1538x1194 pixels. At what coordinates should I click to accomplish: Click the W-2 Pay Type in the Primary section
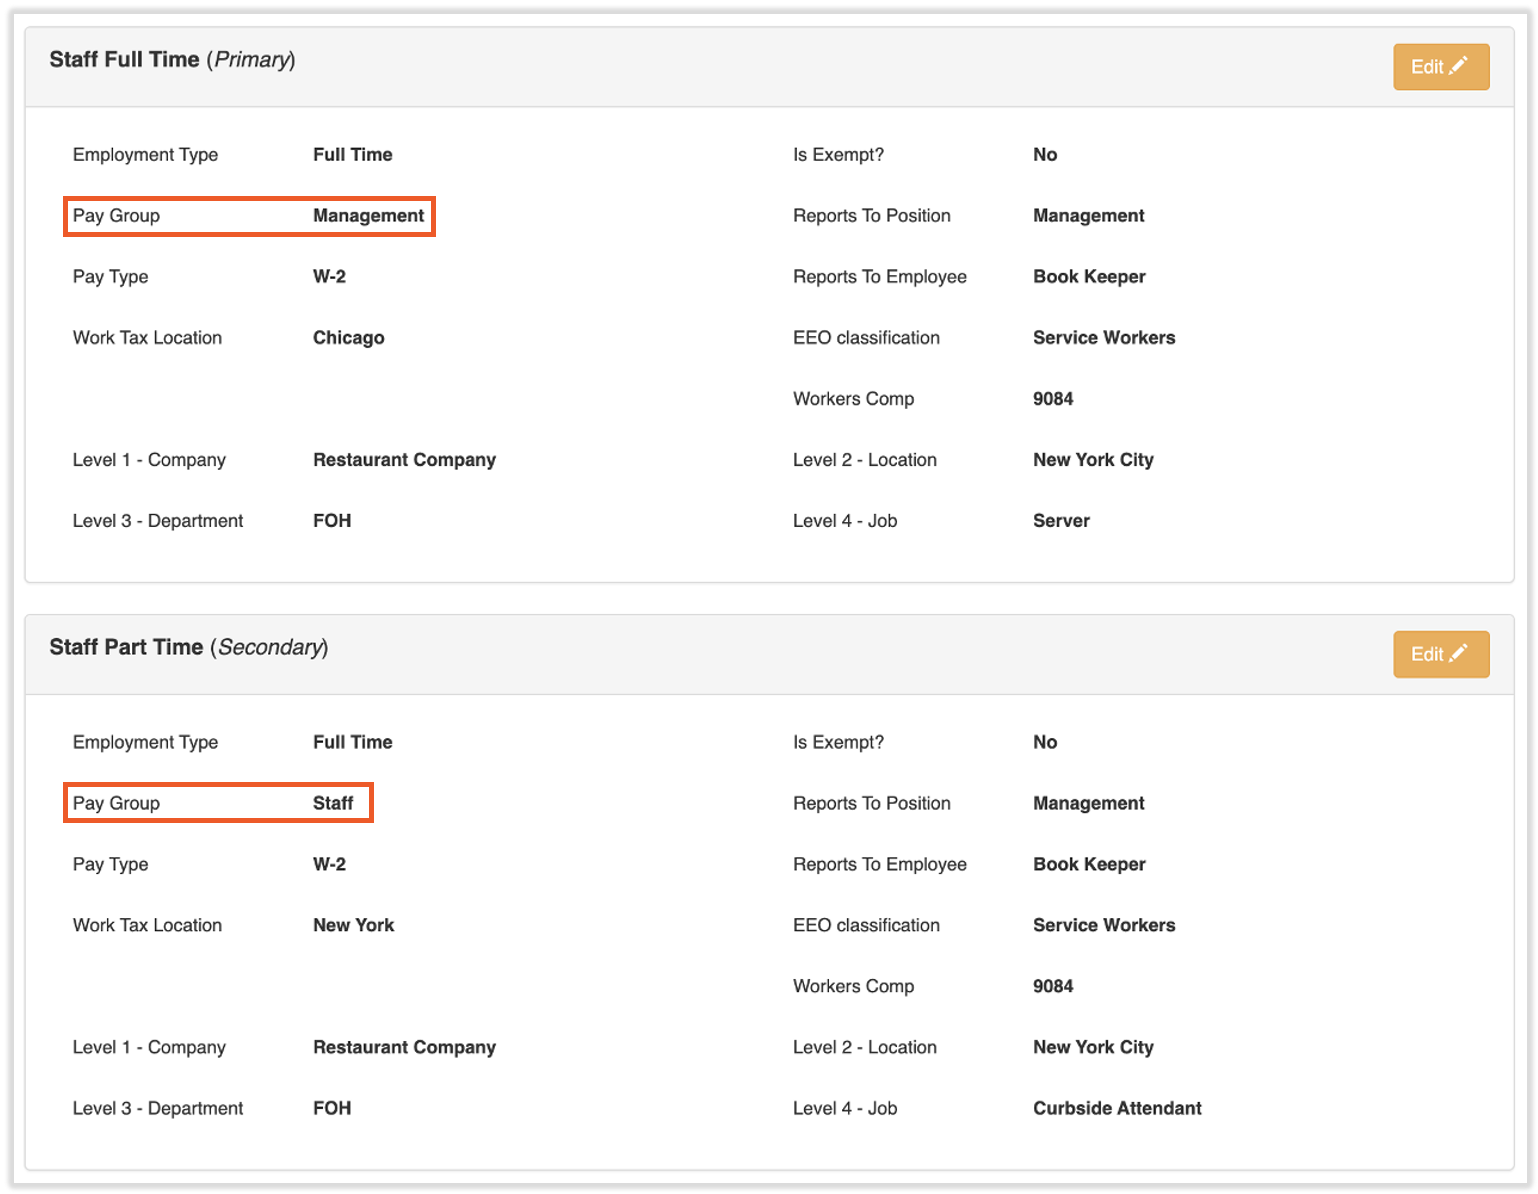329,276
